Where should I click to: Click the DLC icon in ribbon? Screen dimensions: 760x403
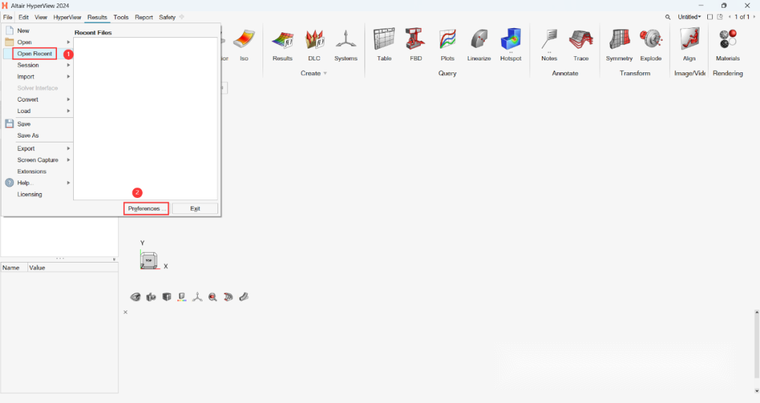[x=314, y=43]
